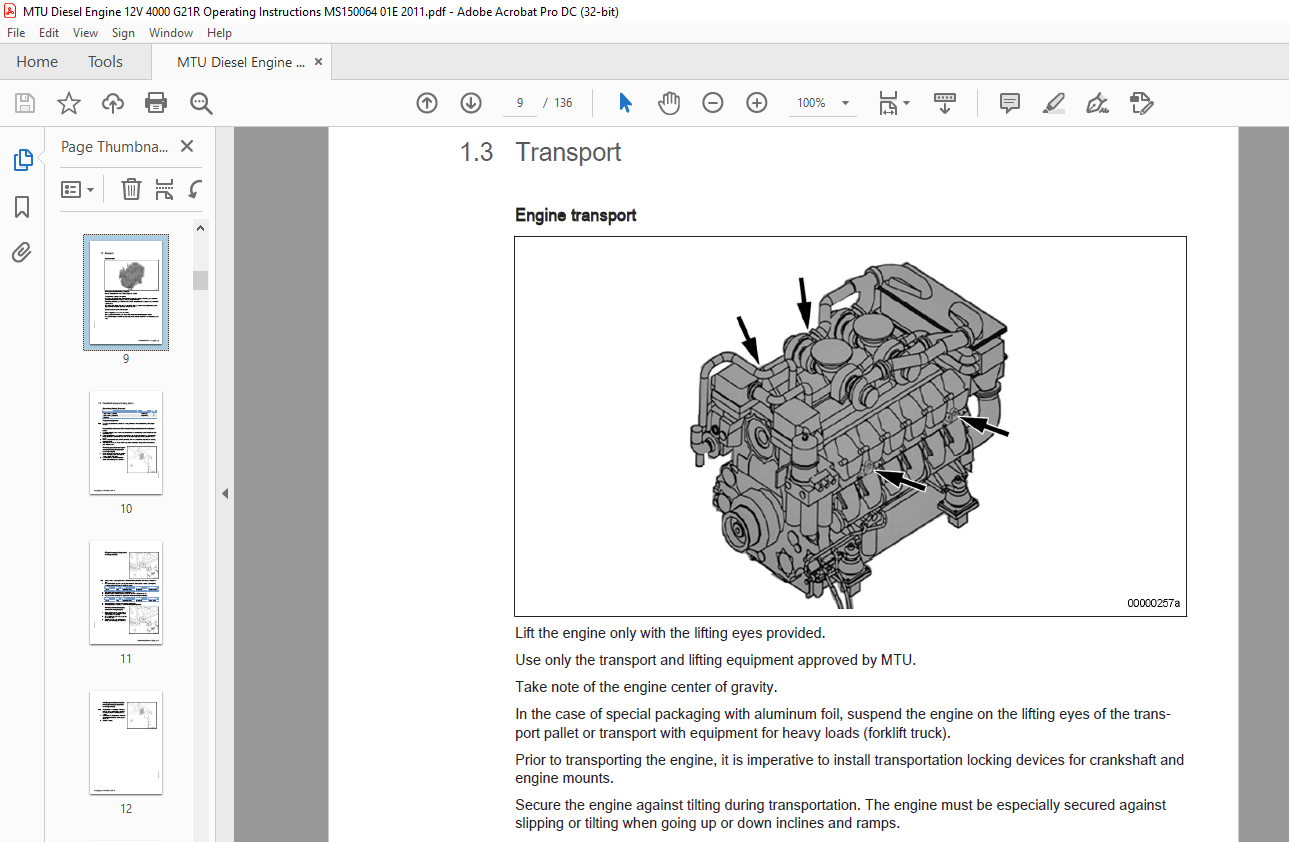Click thumbnails panel scroll up arrow
Screen dimensions: 1289x842
pyautogui.click(x=200, y=228)
